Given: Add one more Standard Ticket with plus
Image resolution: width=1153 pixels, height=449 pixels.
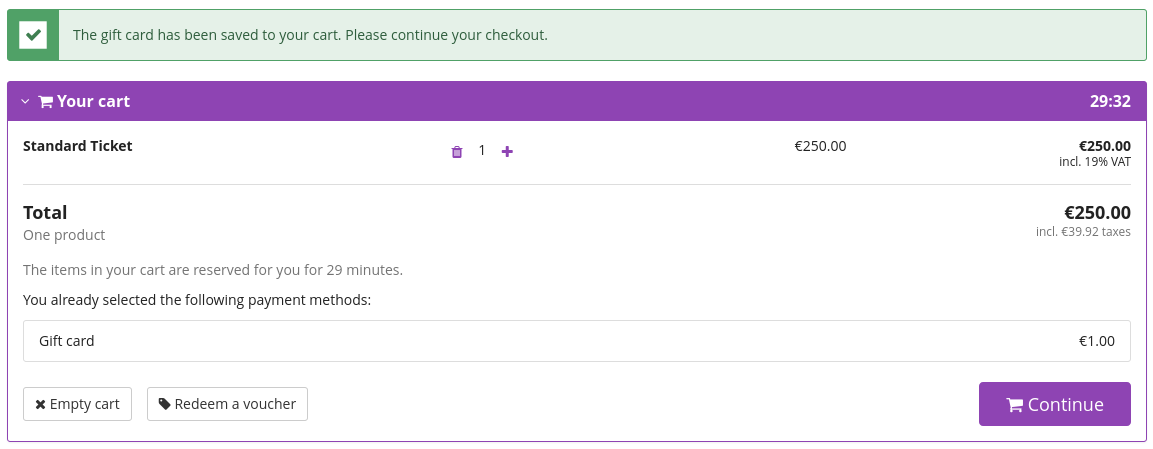Looking at the screenshot, I should 507,151.
